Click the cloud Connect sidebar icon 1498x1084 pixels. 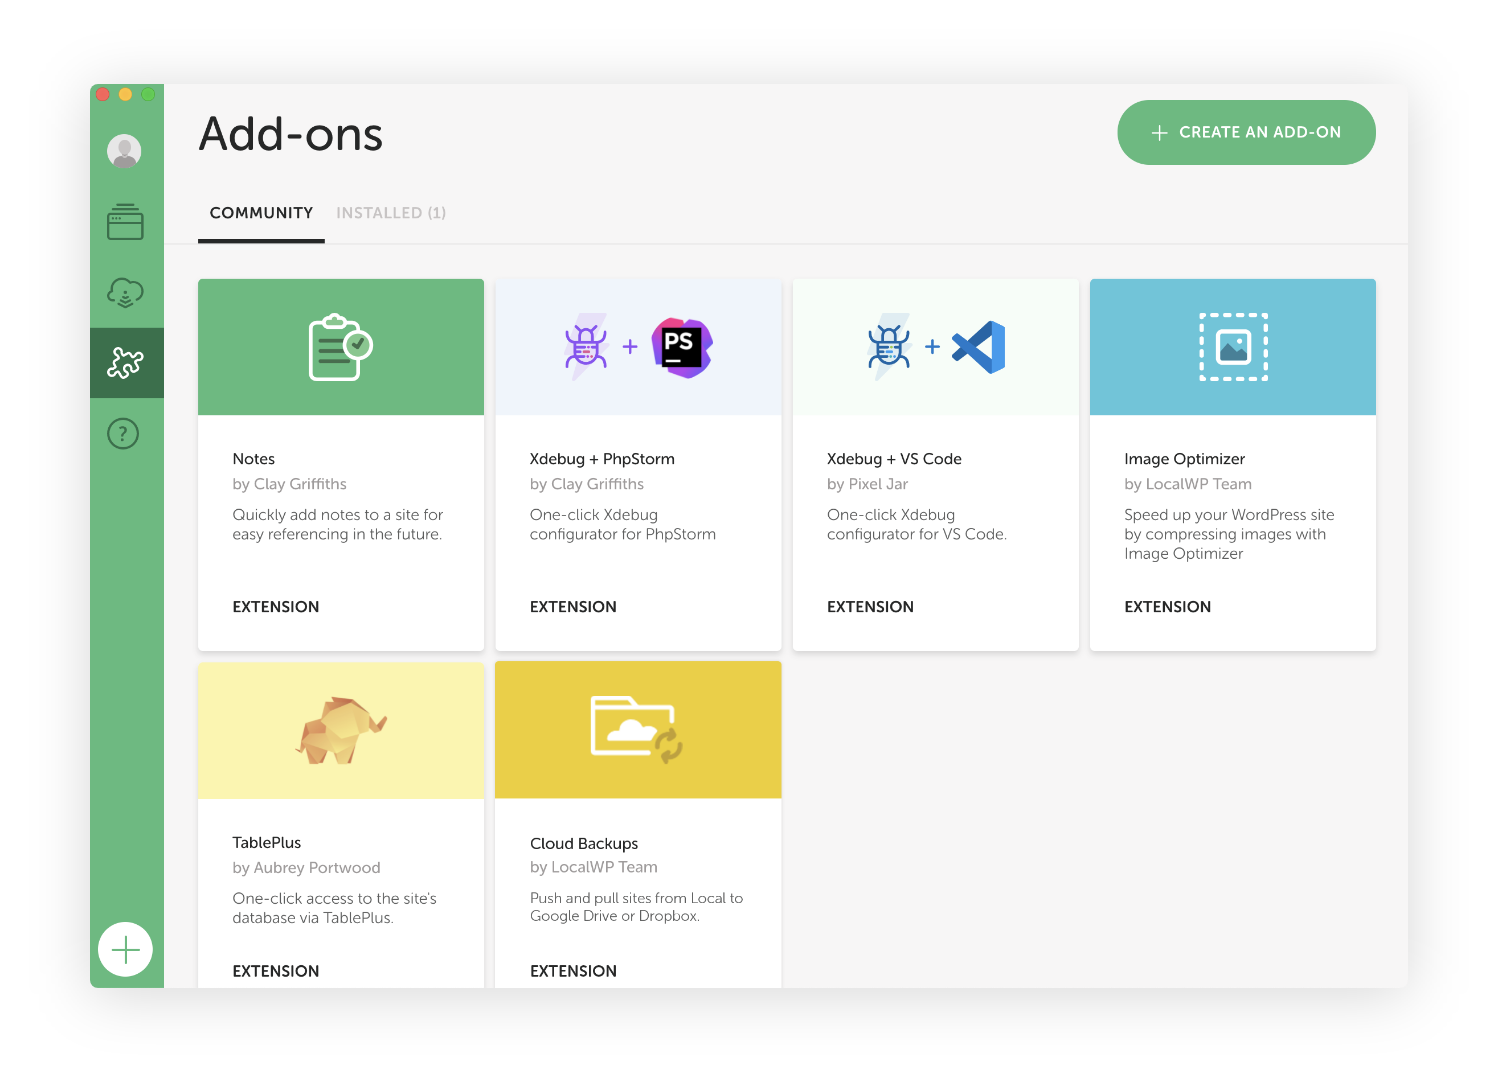pos(125,293)
